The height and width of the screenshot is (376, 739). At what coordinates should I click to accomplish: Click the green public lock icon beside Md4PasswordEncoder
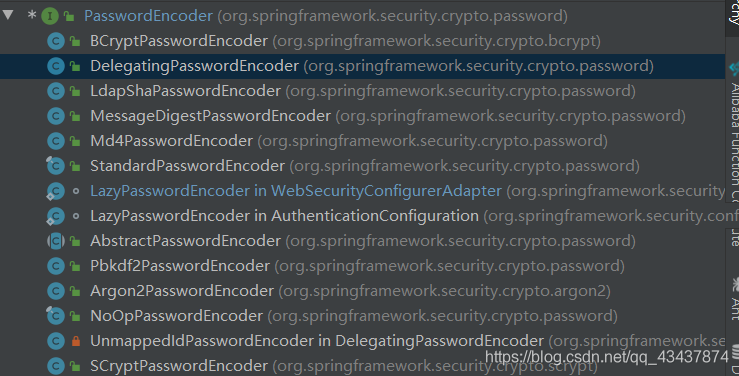pyautogui.click(x=75, y=141)
